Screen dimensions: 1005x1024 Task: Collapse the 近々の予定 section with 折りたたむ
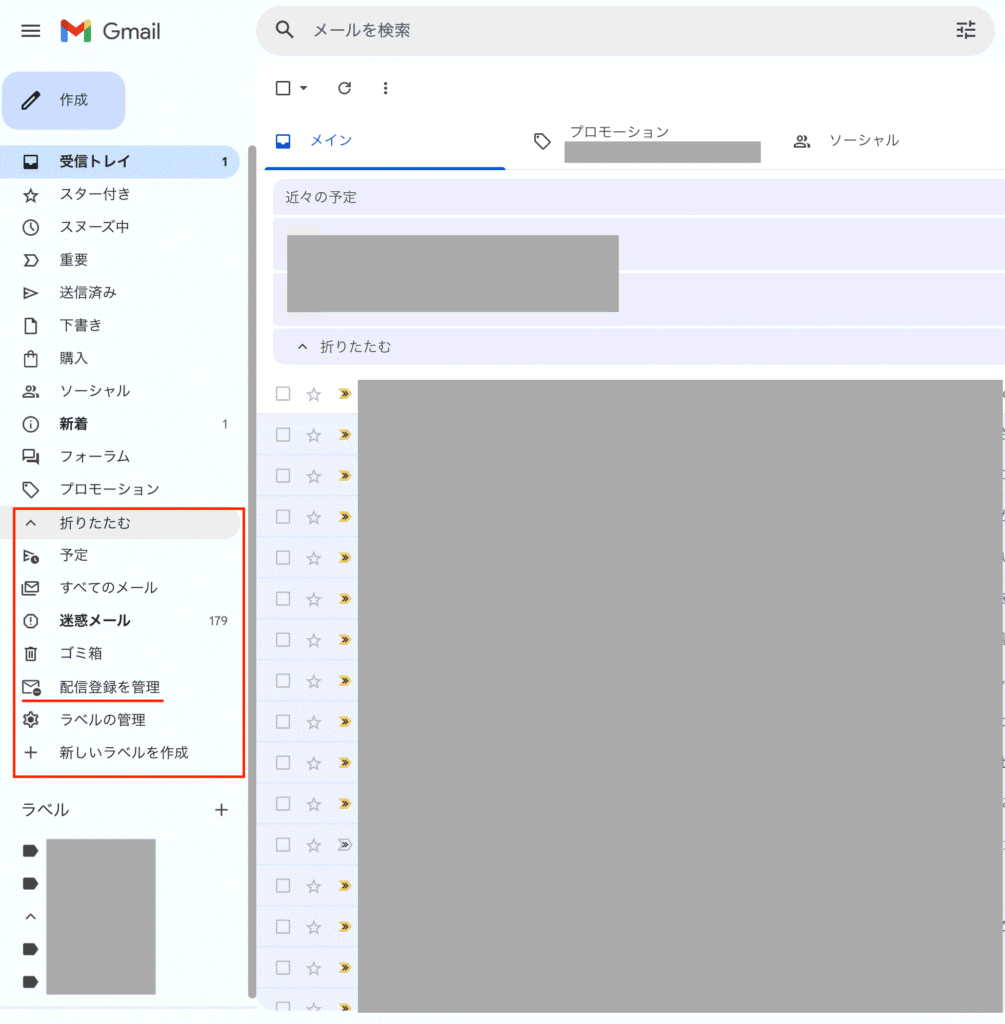click(x=345, y=347)
